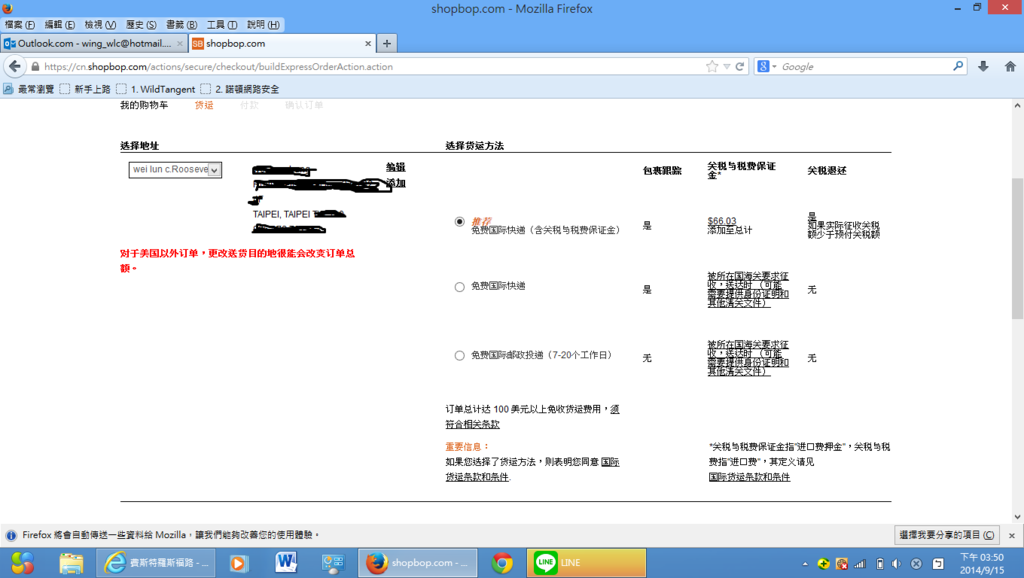The height and width of the screenshot is (578, 1024).
Task: Select recommended express shipping with duty guarantee
Action: tap(460, 222)
